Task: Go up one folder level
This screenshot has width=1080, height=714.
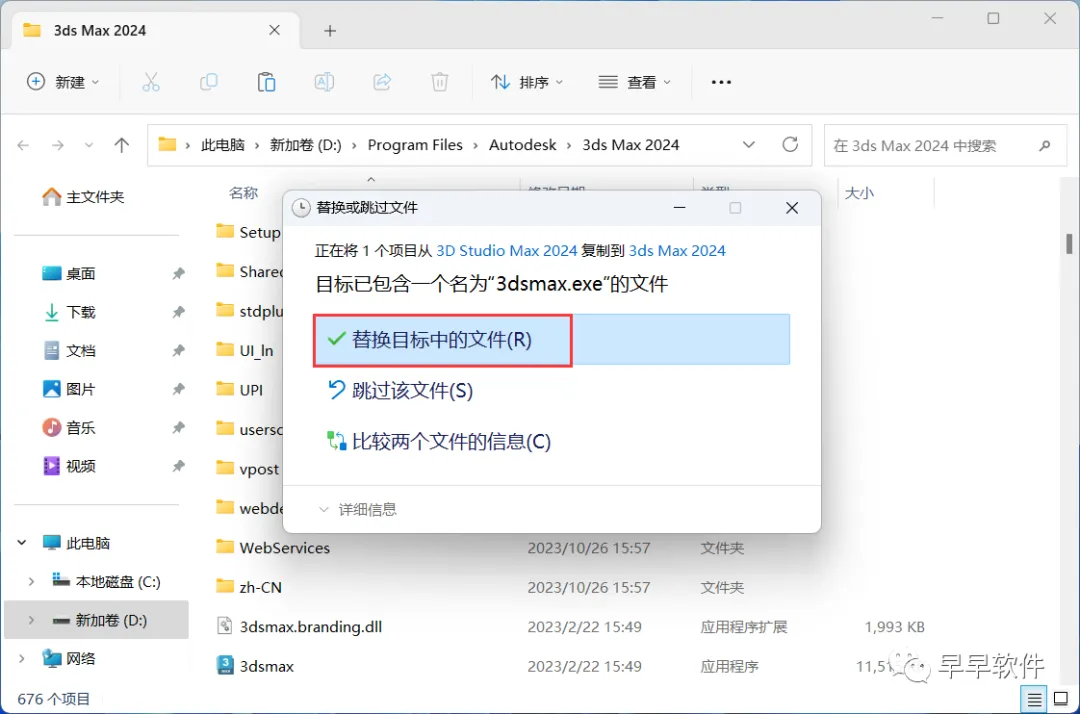Action: point(121,145)
